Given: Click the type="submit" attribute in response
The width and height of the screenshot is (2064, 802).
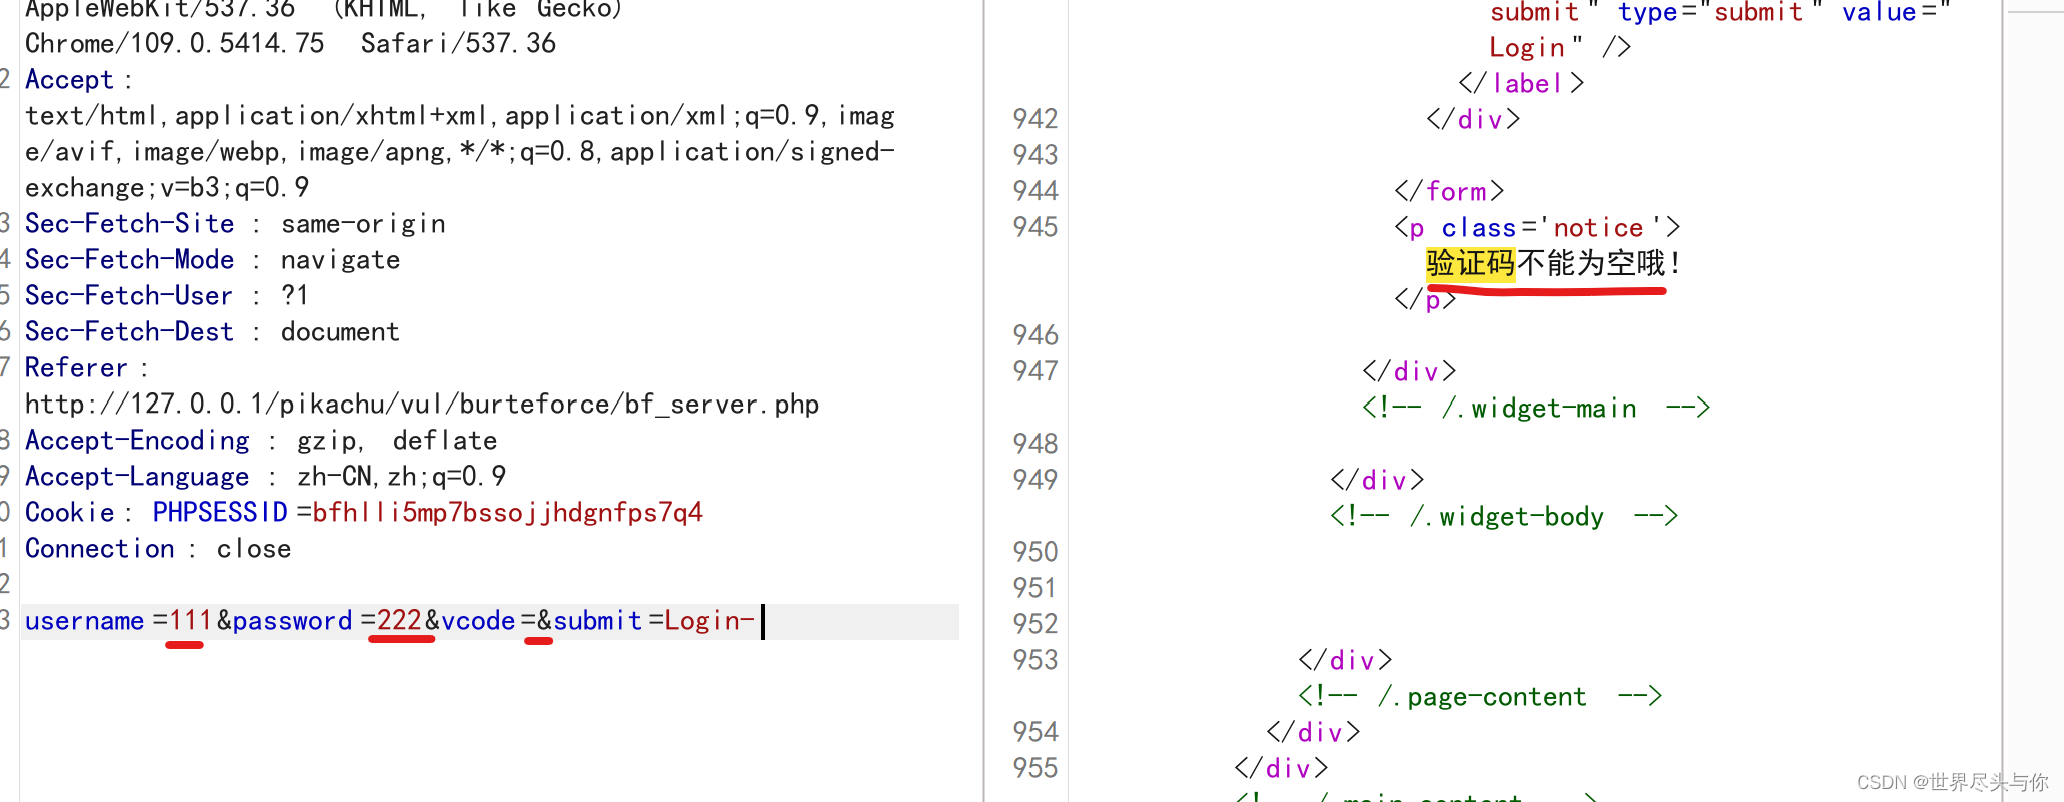Looking at the screenshot, I should coord(1720,12).
